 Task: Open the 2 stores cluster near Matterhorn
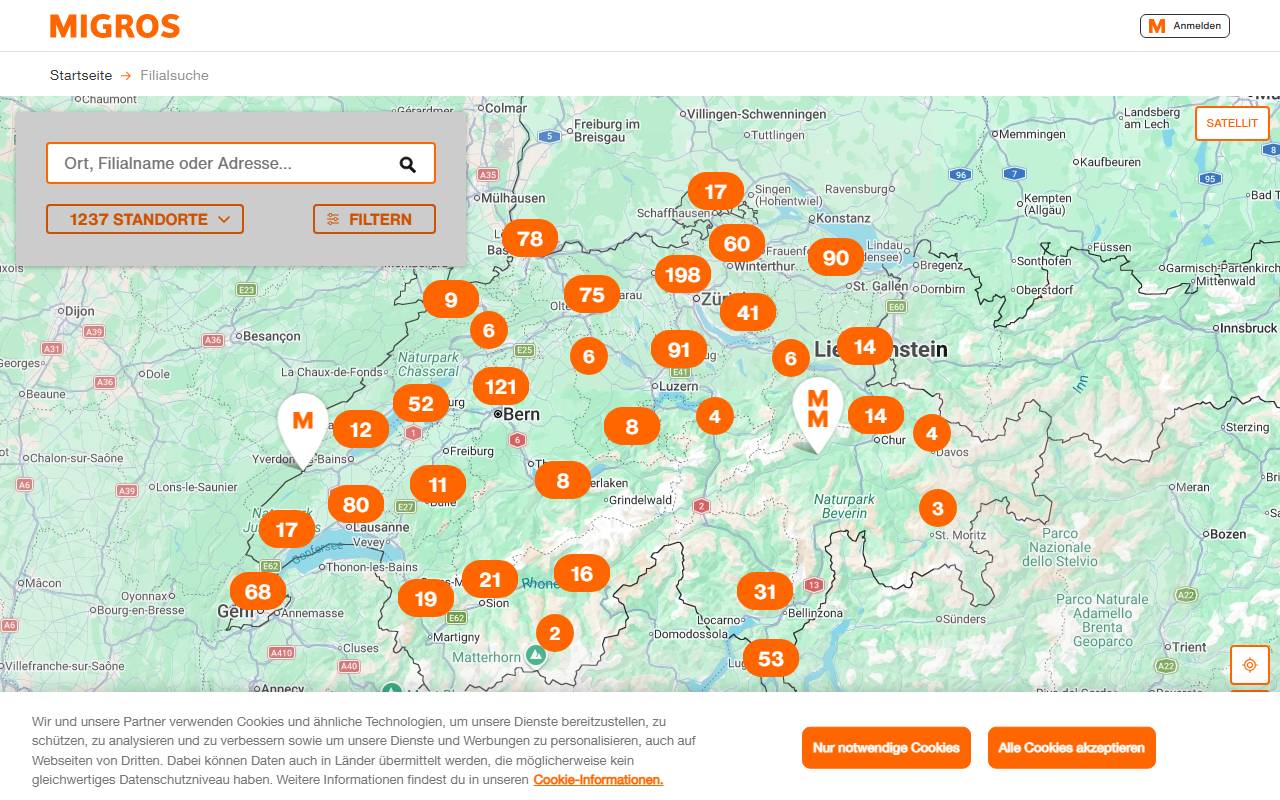[555, 633]
